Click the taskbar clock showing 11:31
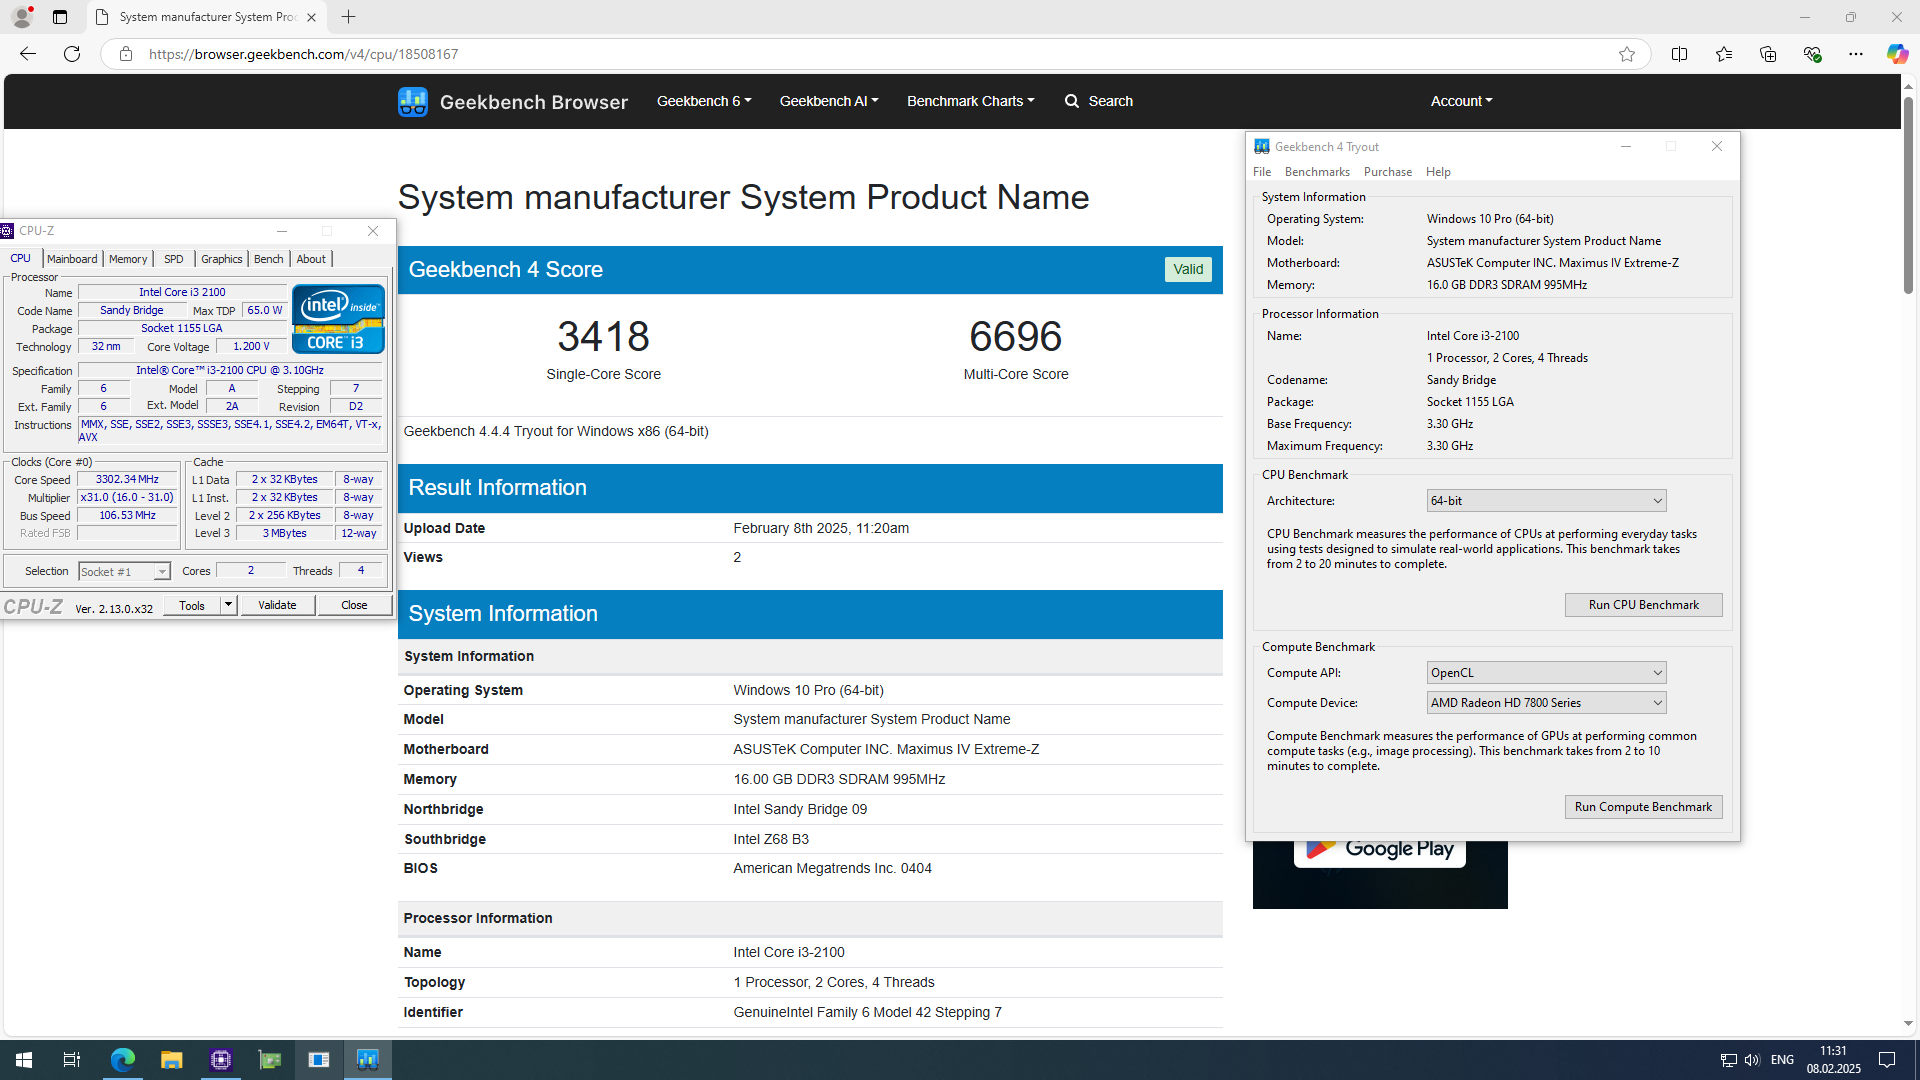Screen dimensions: 1920x1080 [x=1833, y=1060]
